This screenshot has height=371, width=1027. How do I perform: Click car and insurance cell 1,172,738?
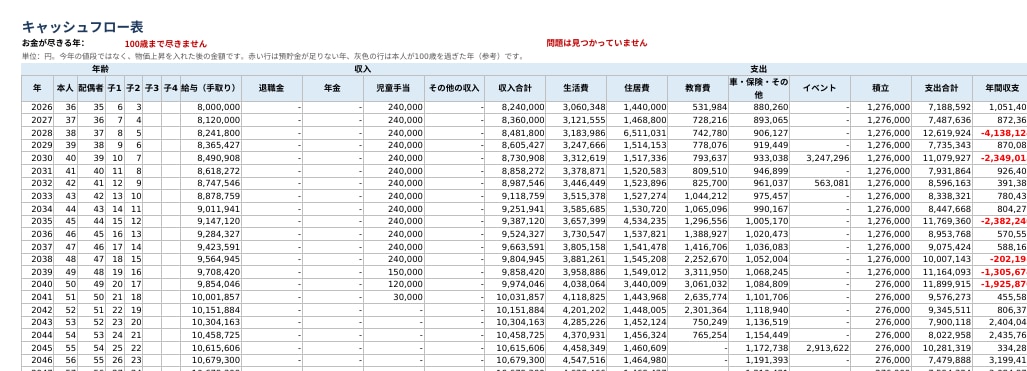click(x=759, y=349)
